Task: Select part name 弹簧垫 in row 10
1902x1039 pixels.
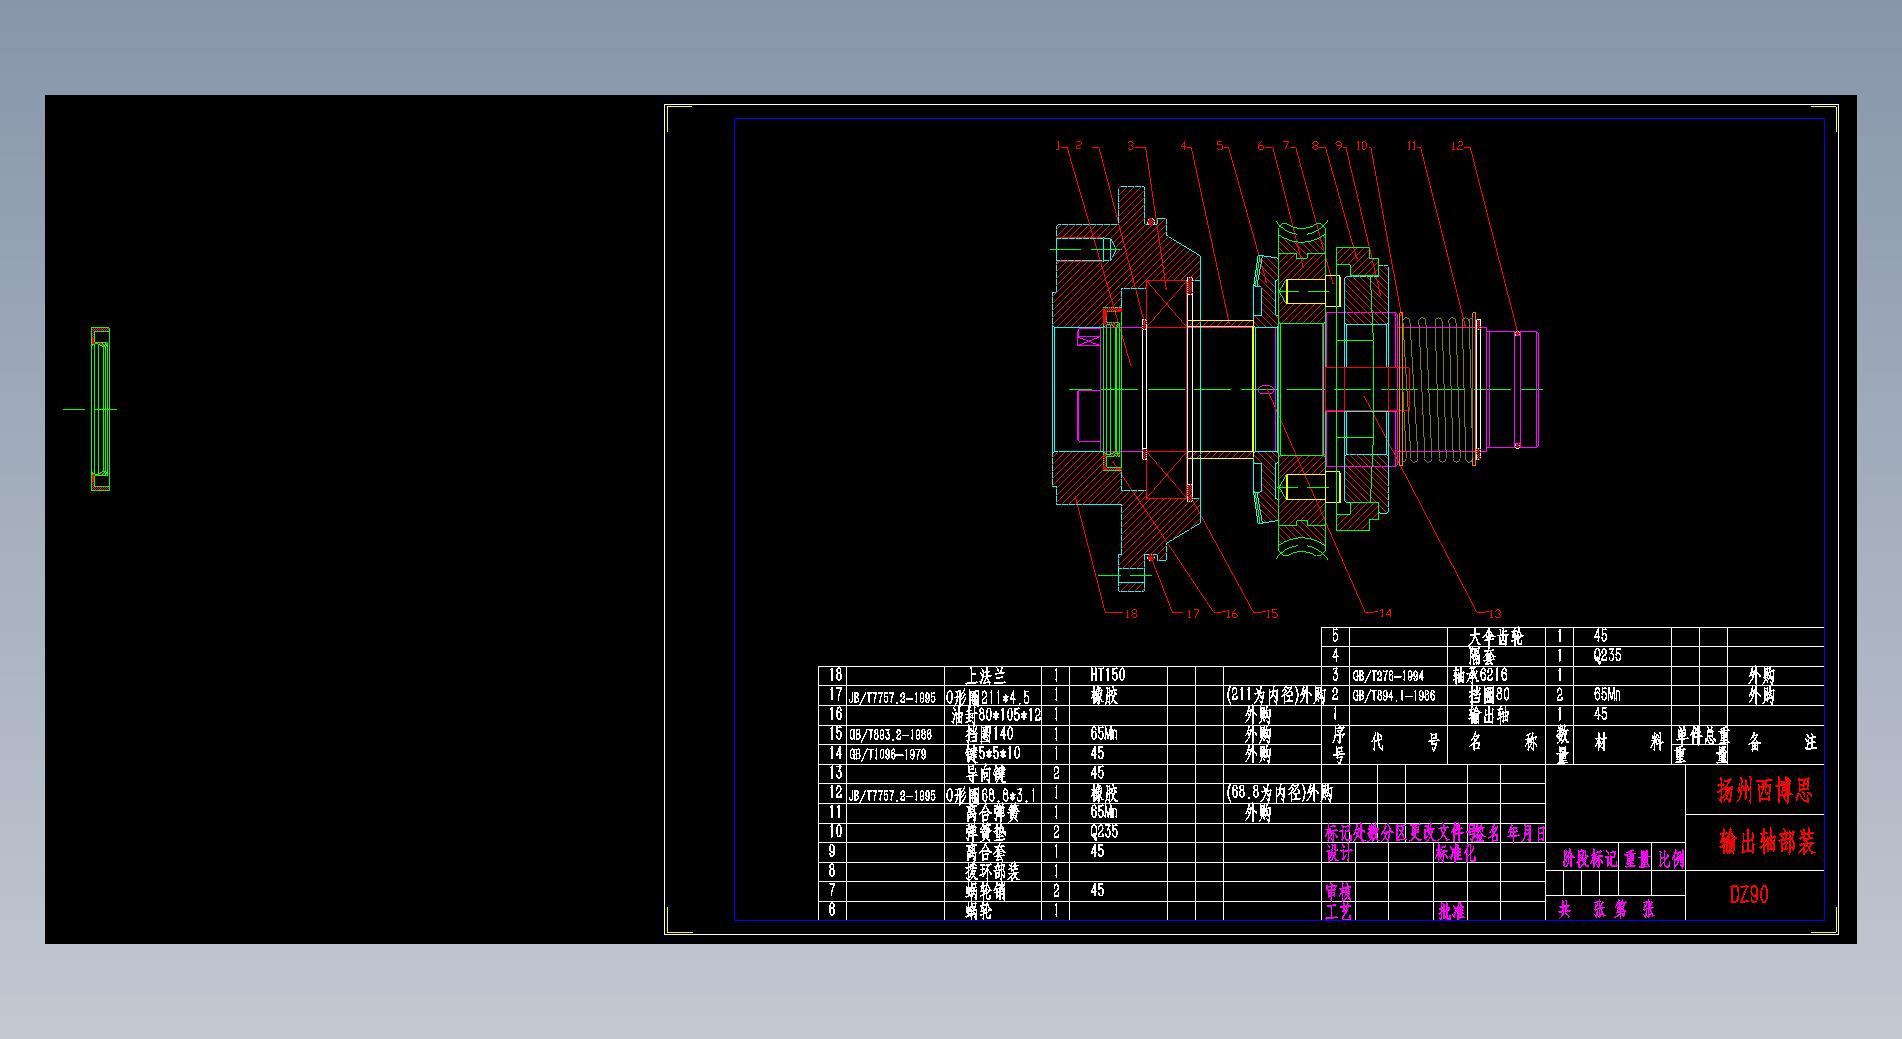Action: pos(985,832)
